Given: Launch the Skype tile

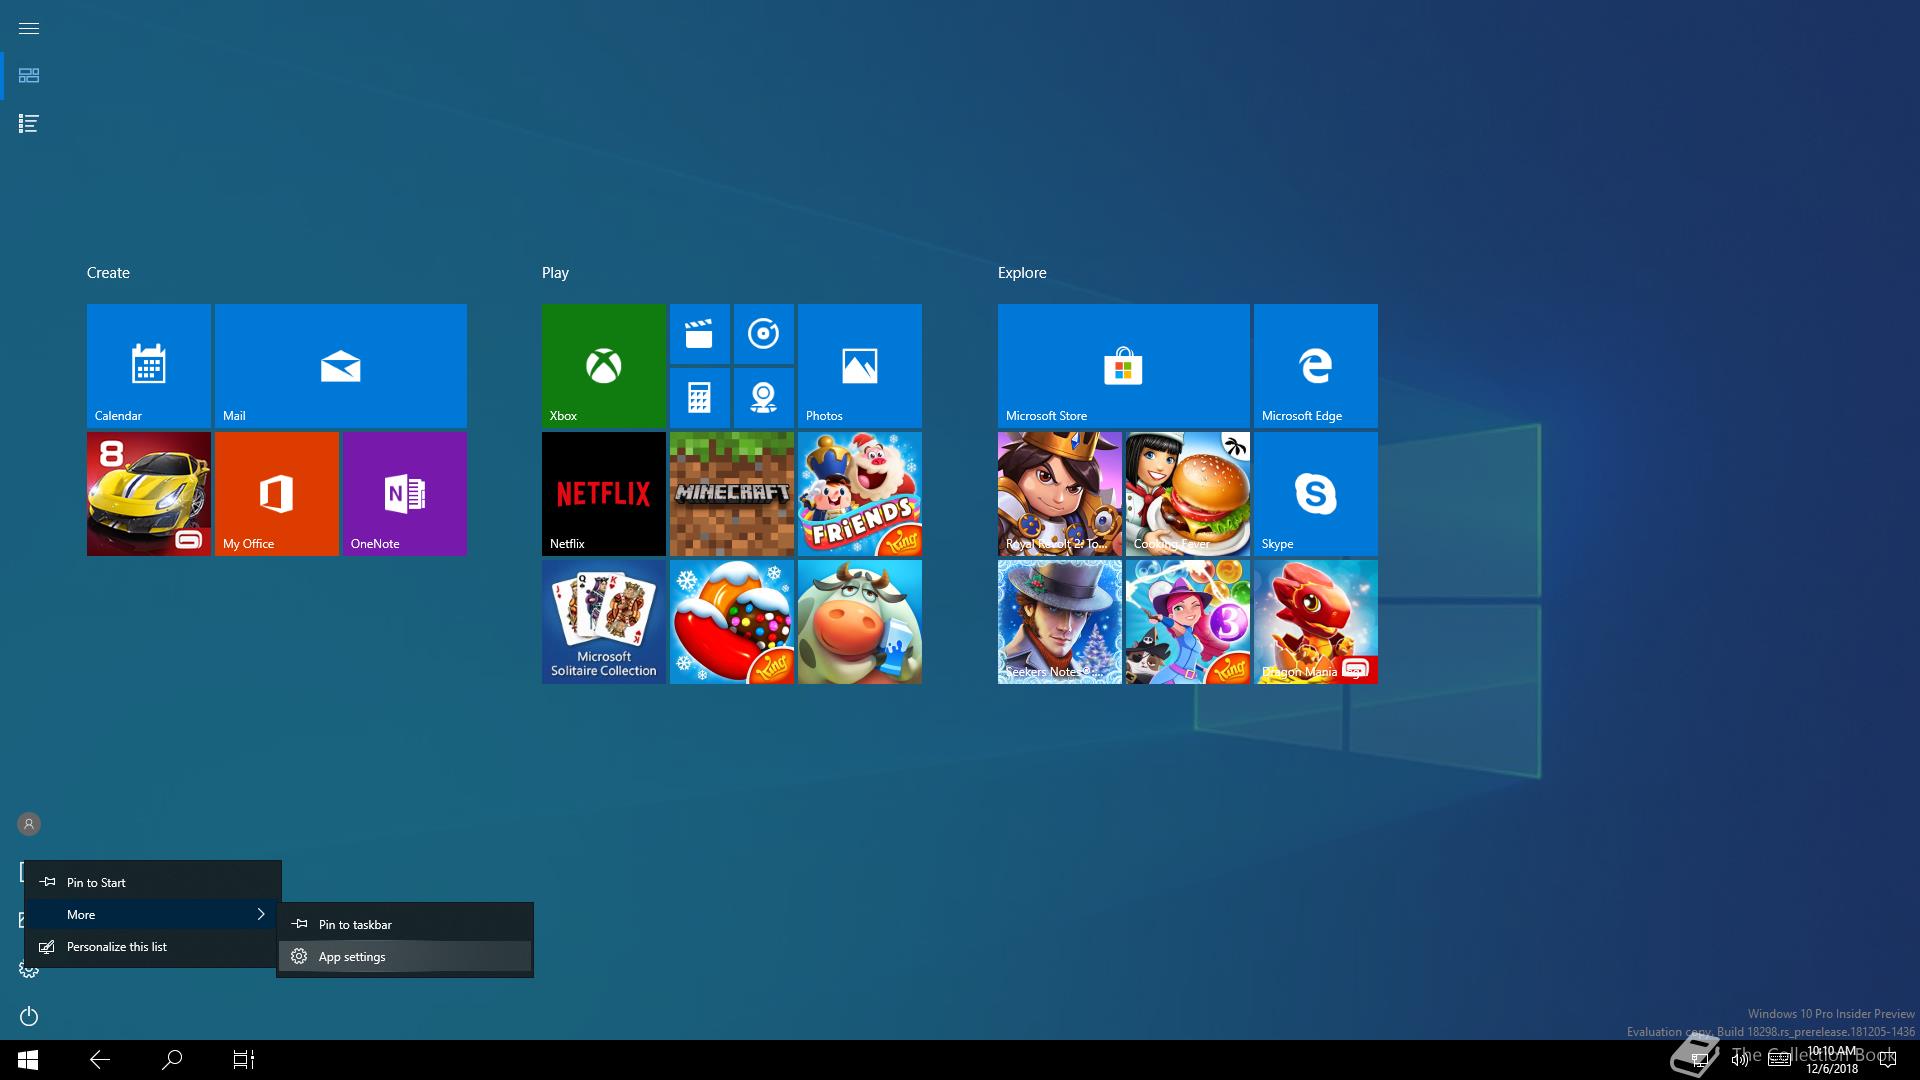Looking at the screenshot, I should click(x=1315, y=494).
